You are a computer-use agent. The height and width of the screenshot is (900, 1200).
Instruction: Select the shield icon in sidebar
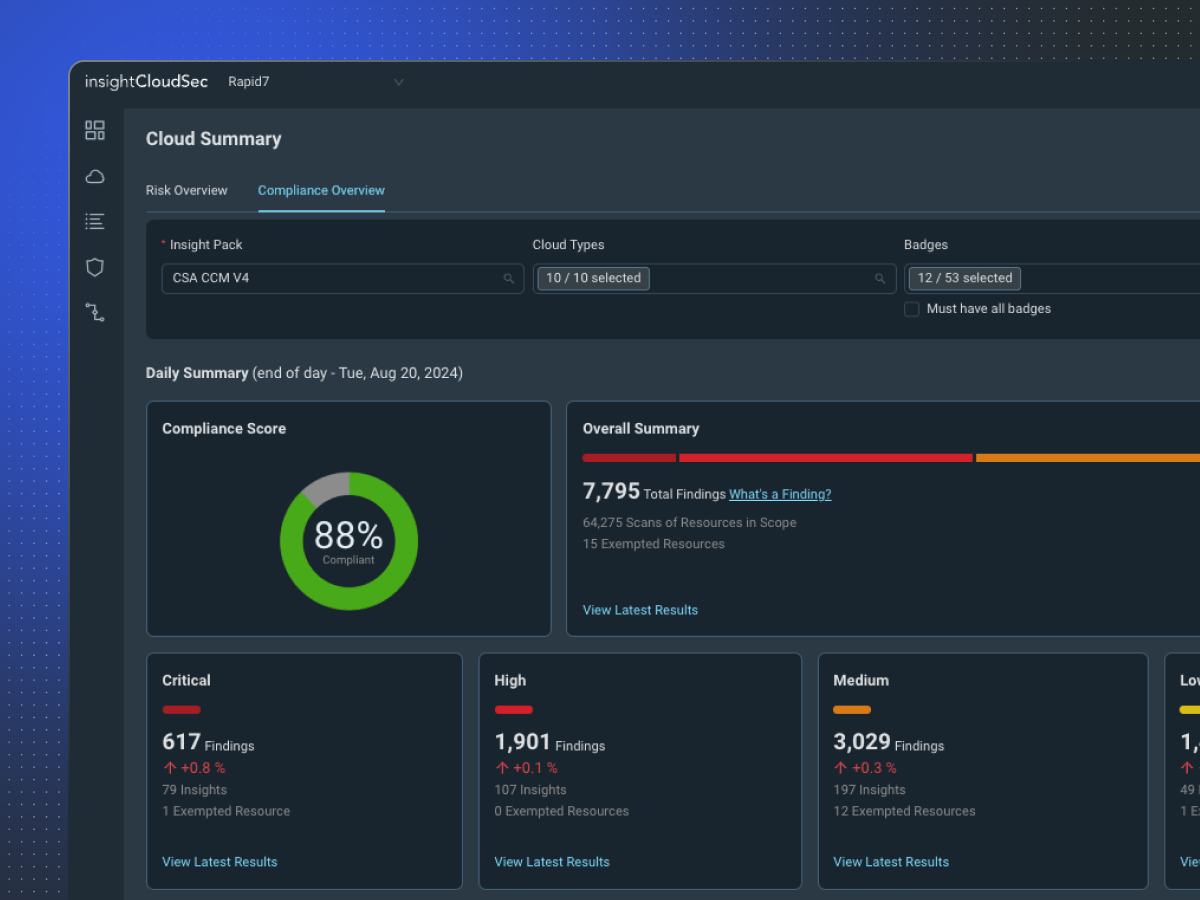[95, 267]
